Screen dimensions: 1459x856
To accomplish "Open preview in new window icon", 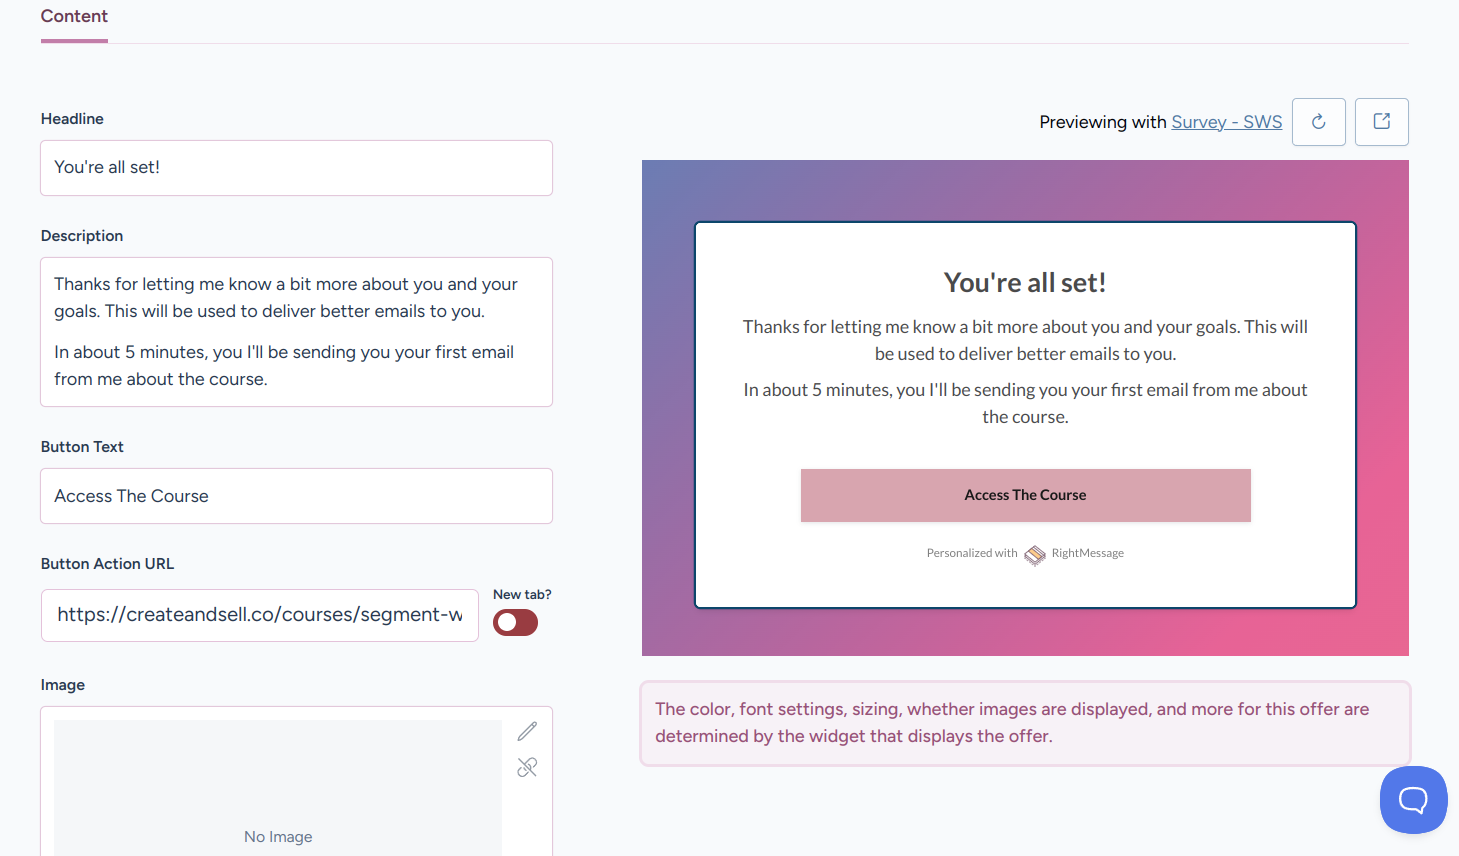I will coord(1381,122).
